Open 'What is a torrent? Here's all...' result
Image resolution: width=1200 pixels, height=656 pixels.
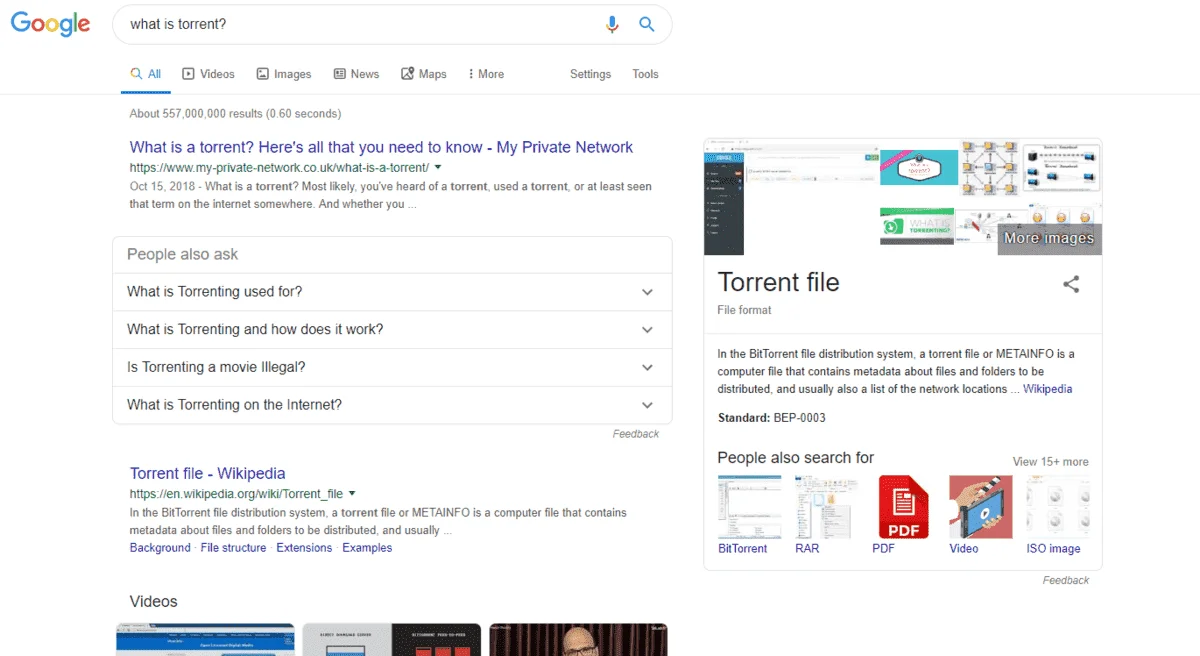381,147
